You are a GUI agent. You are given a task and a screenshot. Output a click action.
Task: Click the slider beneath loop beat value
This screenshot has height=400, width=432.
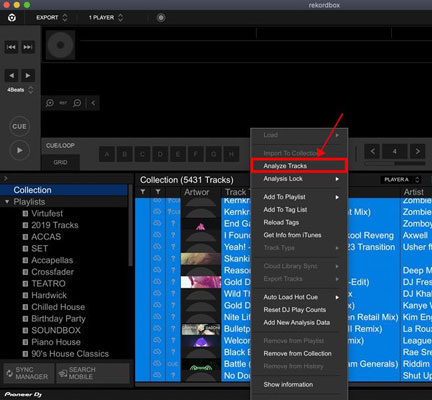395,164
